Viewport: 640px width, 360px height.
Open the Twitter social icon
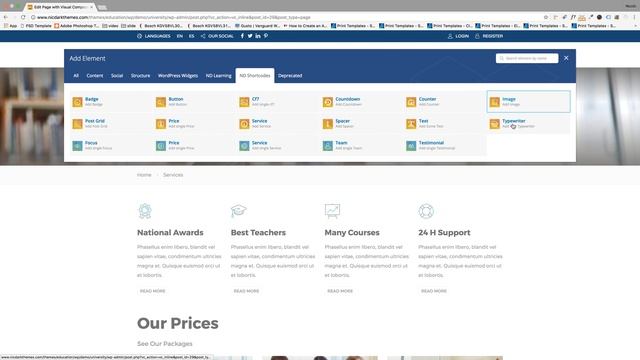point(250,36)
